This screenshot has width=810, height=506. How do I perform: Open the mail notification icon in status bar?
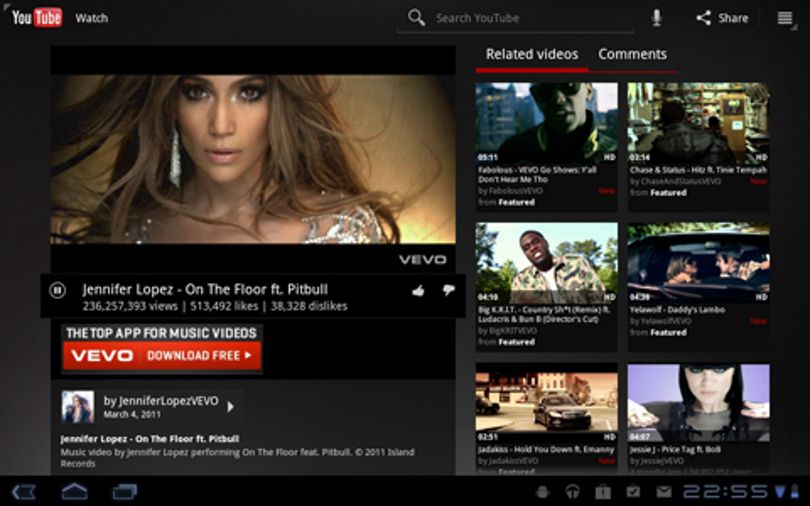(664, 492)
